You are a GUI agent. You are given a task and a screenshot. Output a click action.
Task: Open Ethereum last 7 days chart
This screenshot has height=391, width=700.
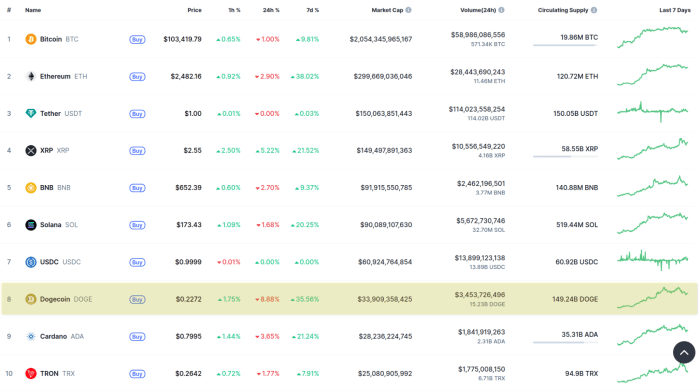point(653,74)
